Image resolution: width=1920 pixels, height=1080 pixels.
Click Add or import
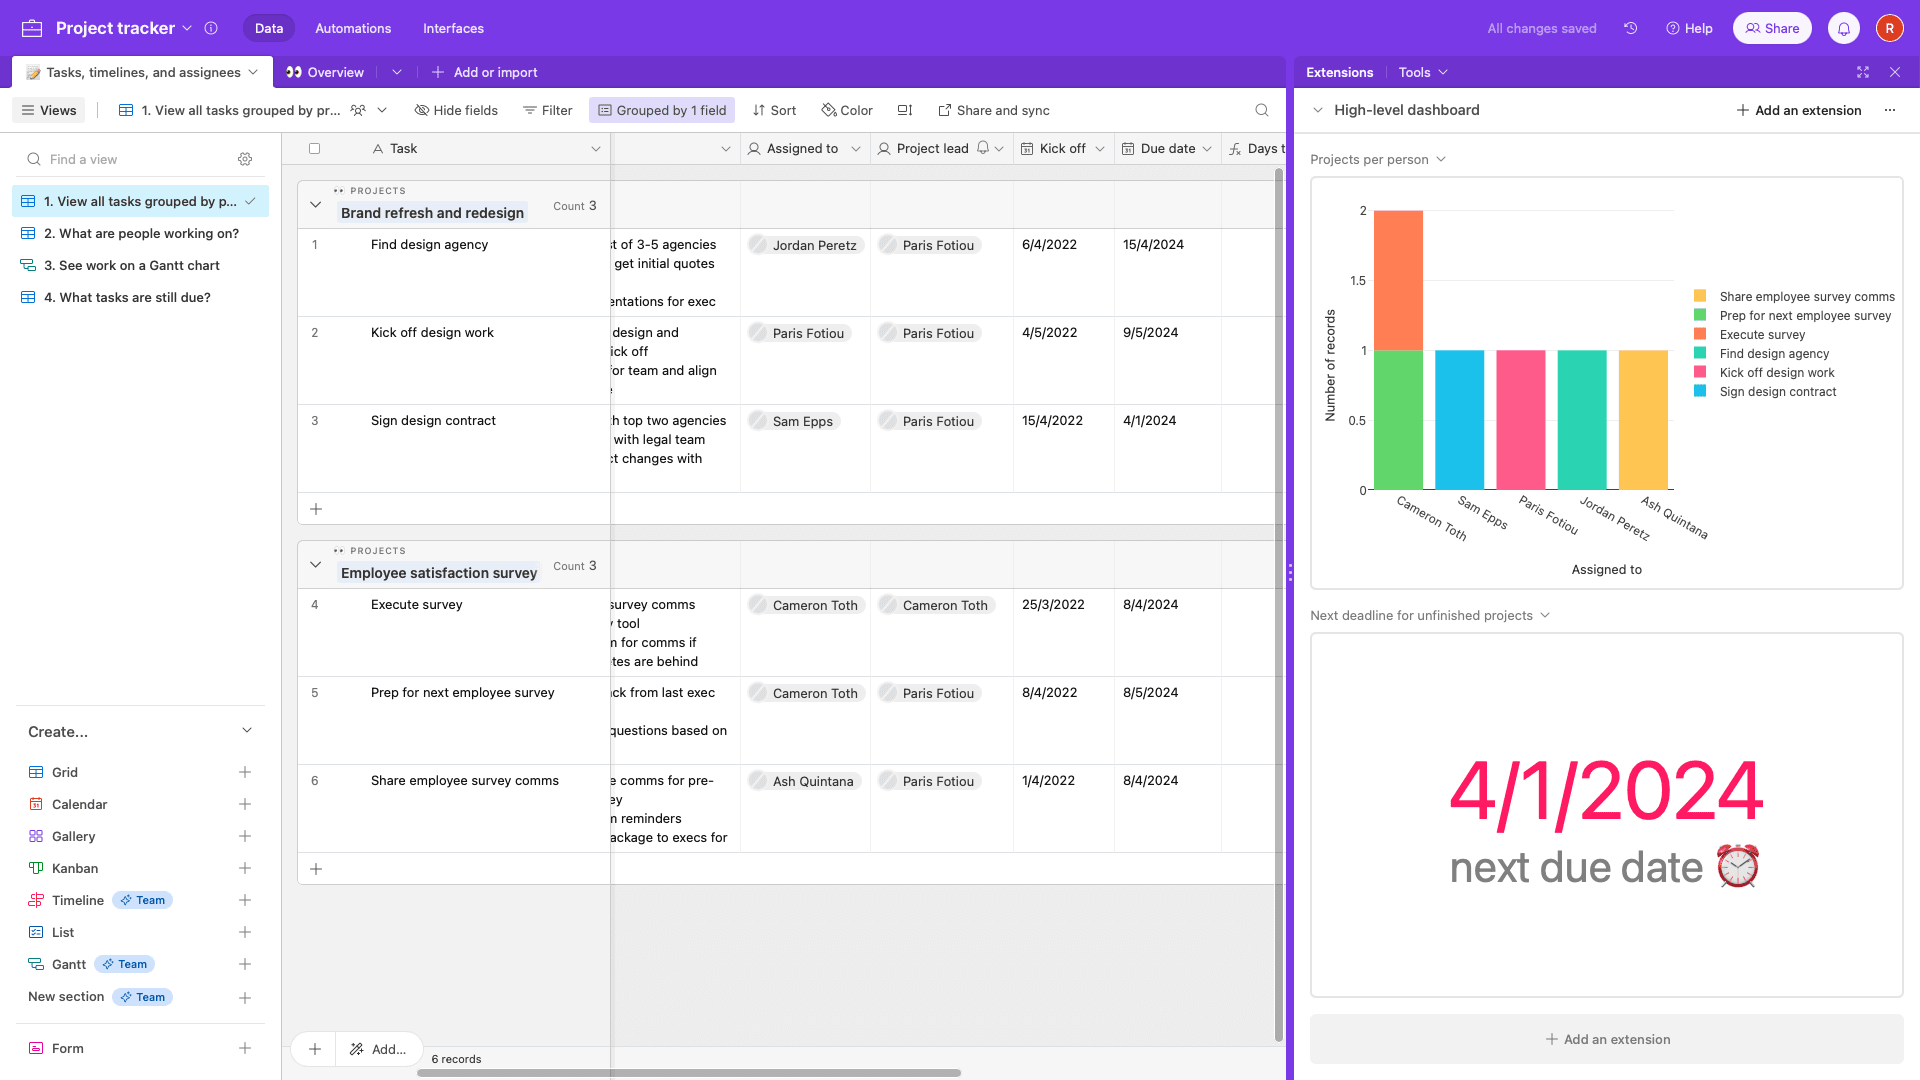484,72
